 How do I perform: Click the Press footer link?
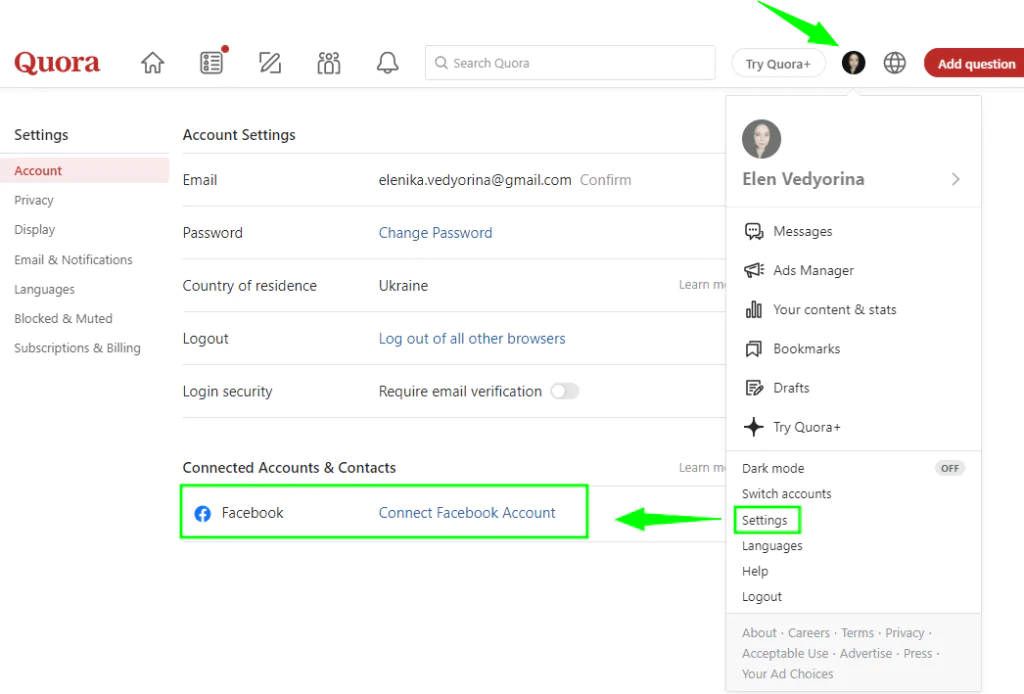tap(918, 654)
